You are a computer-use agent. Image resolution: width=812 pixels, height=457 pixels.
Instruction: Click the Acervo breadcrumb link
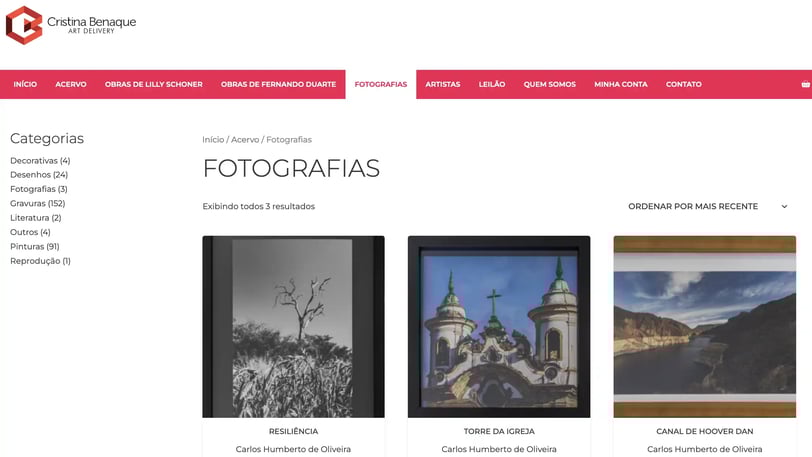click(x=245, y=140)
